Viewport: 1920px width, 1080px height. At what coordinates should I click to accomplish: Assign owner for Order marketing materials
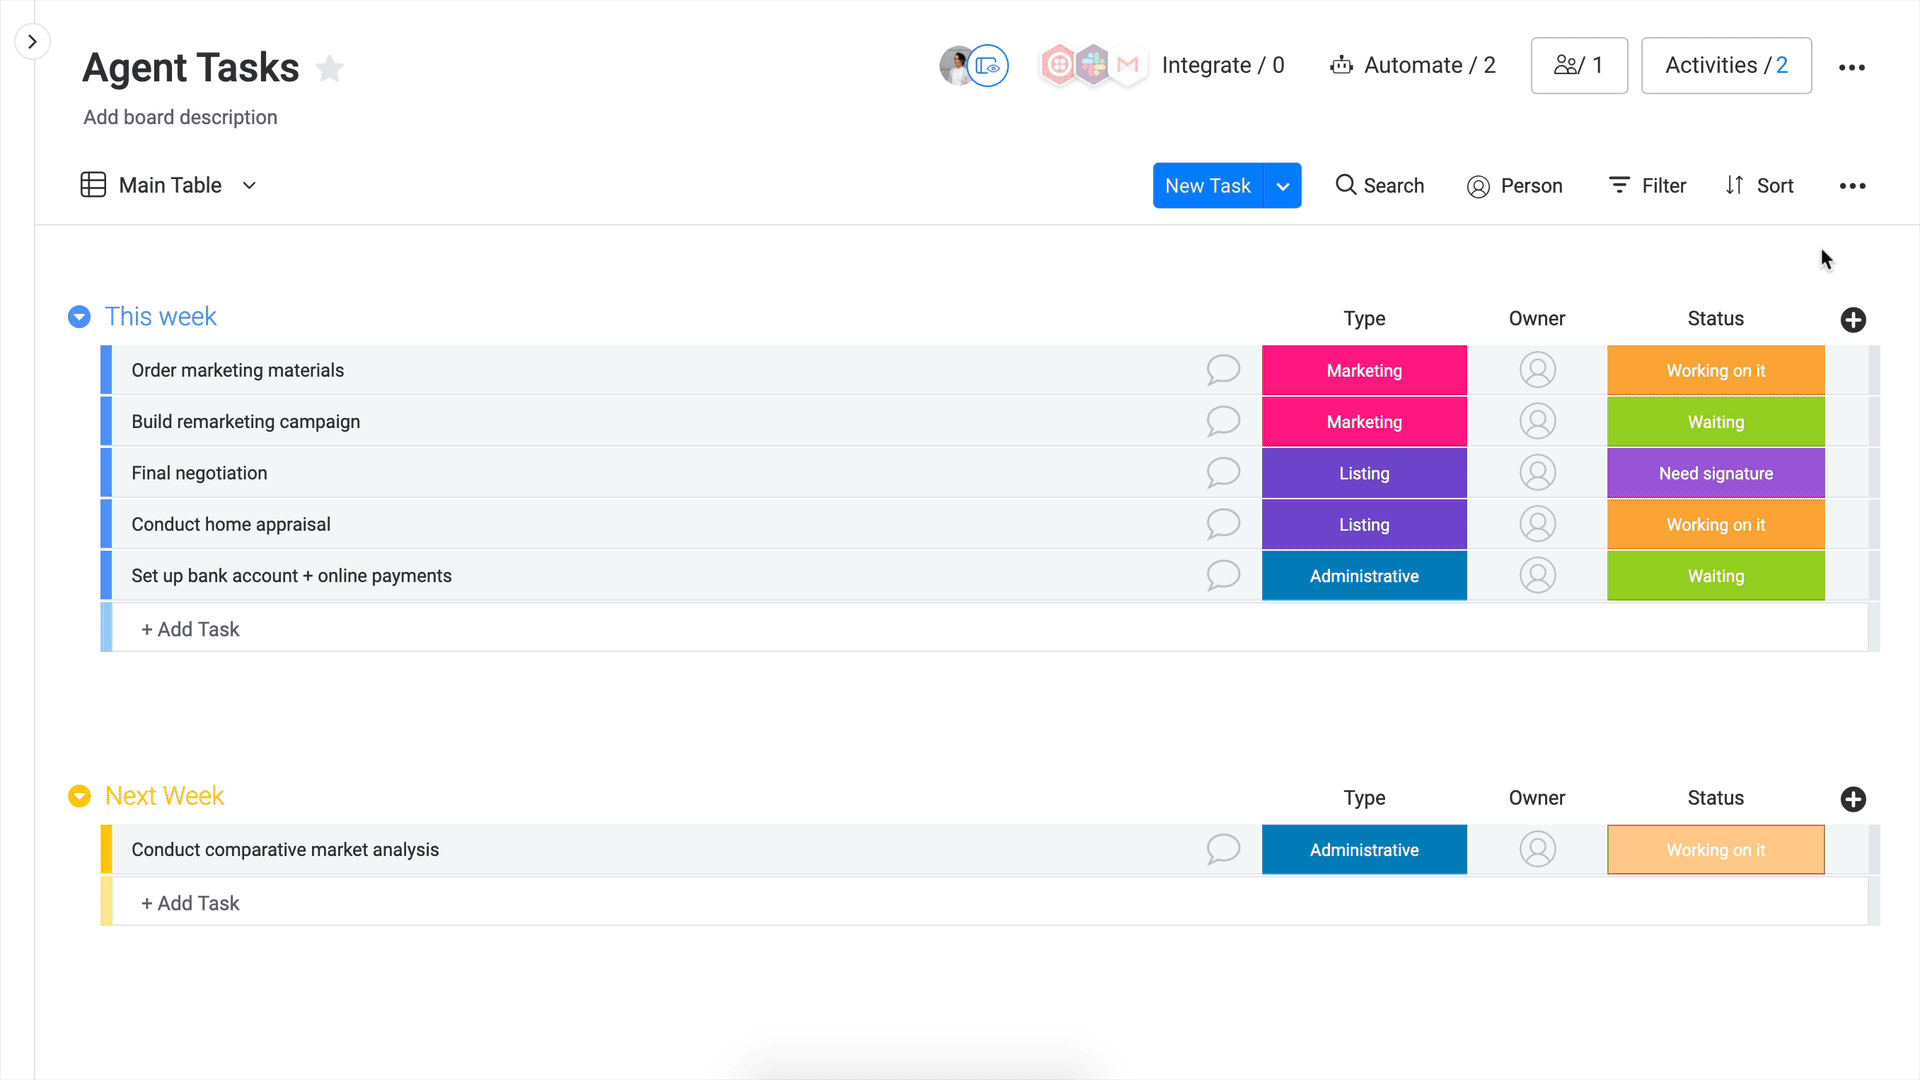(1537, 370)
